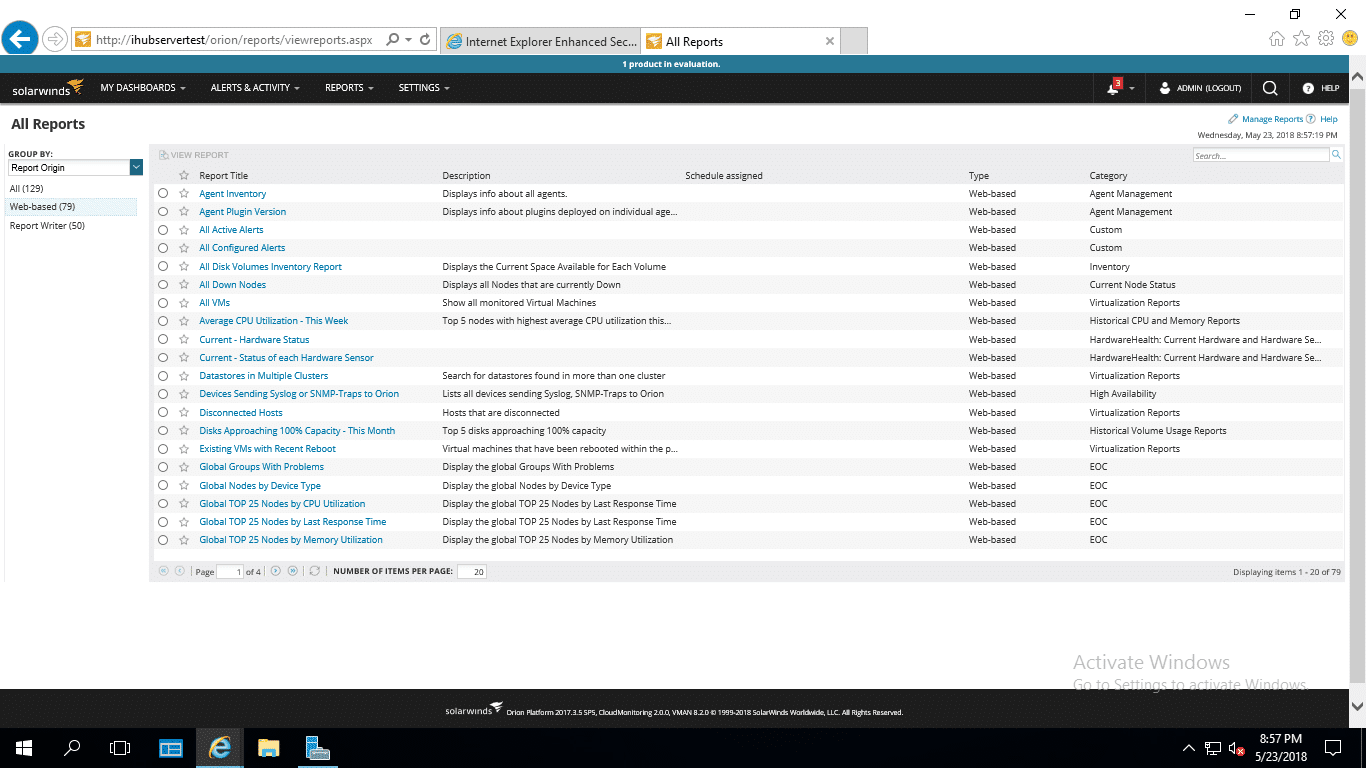Open Task View on taskbar
This screenshot has width=1366, height=768.
(120, 748)
